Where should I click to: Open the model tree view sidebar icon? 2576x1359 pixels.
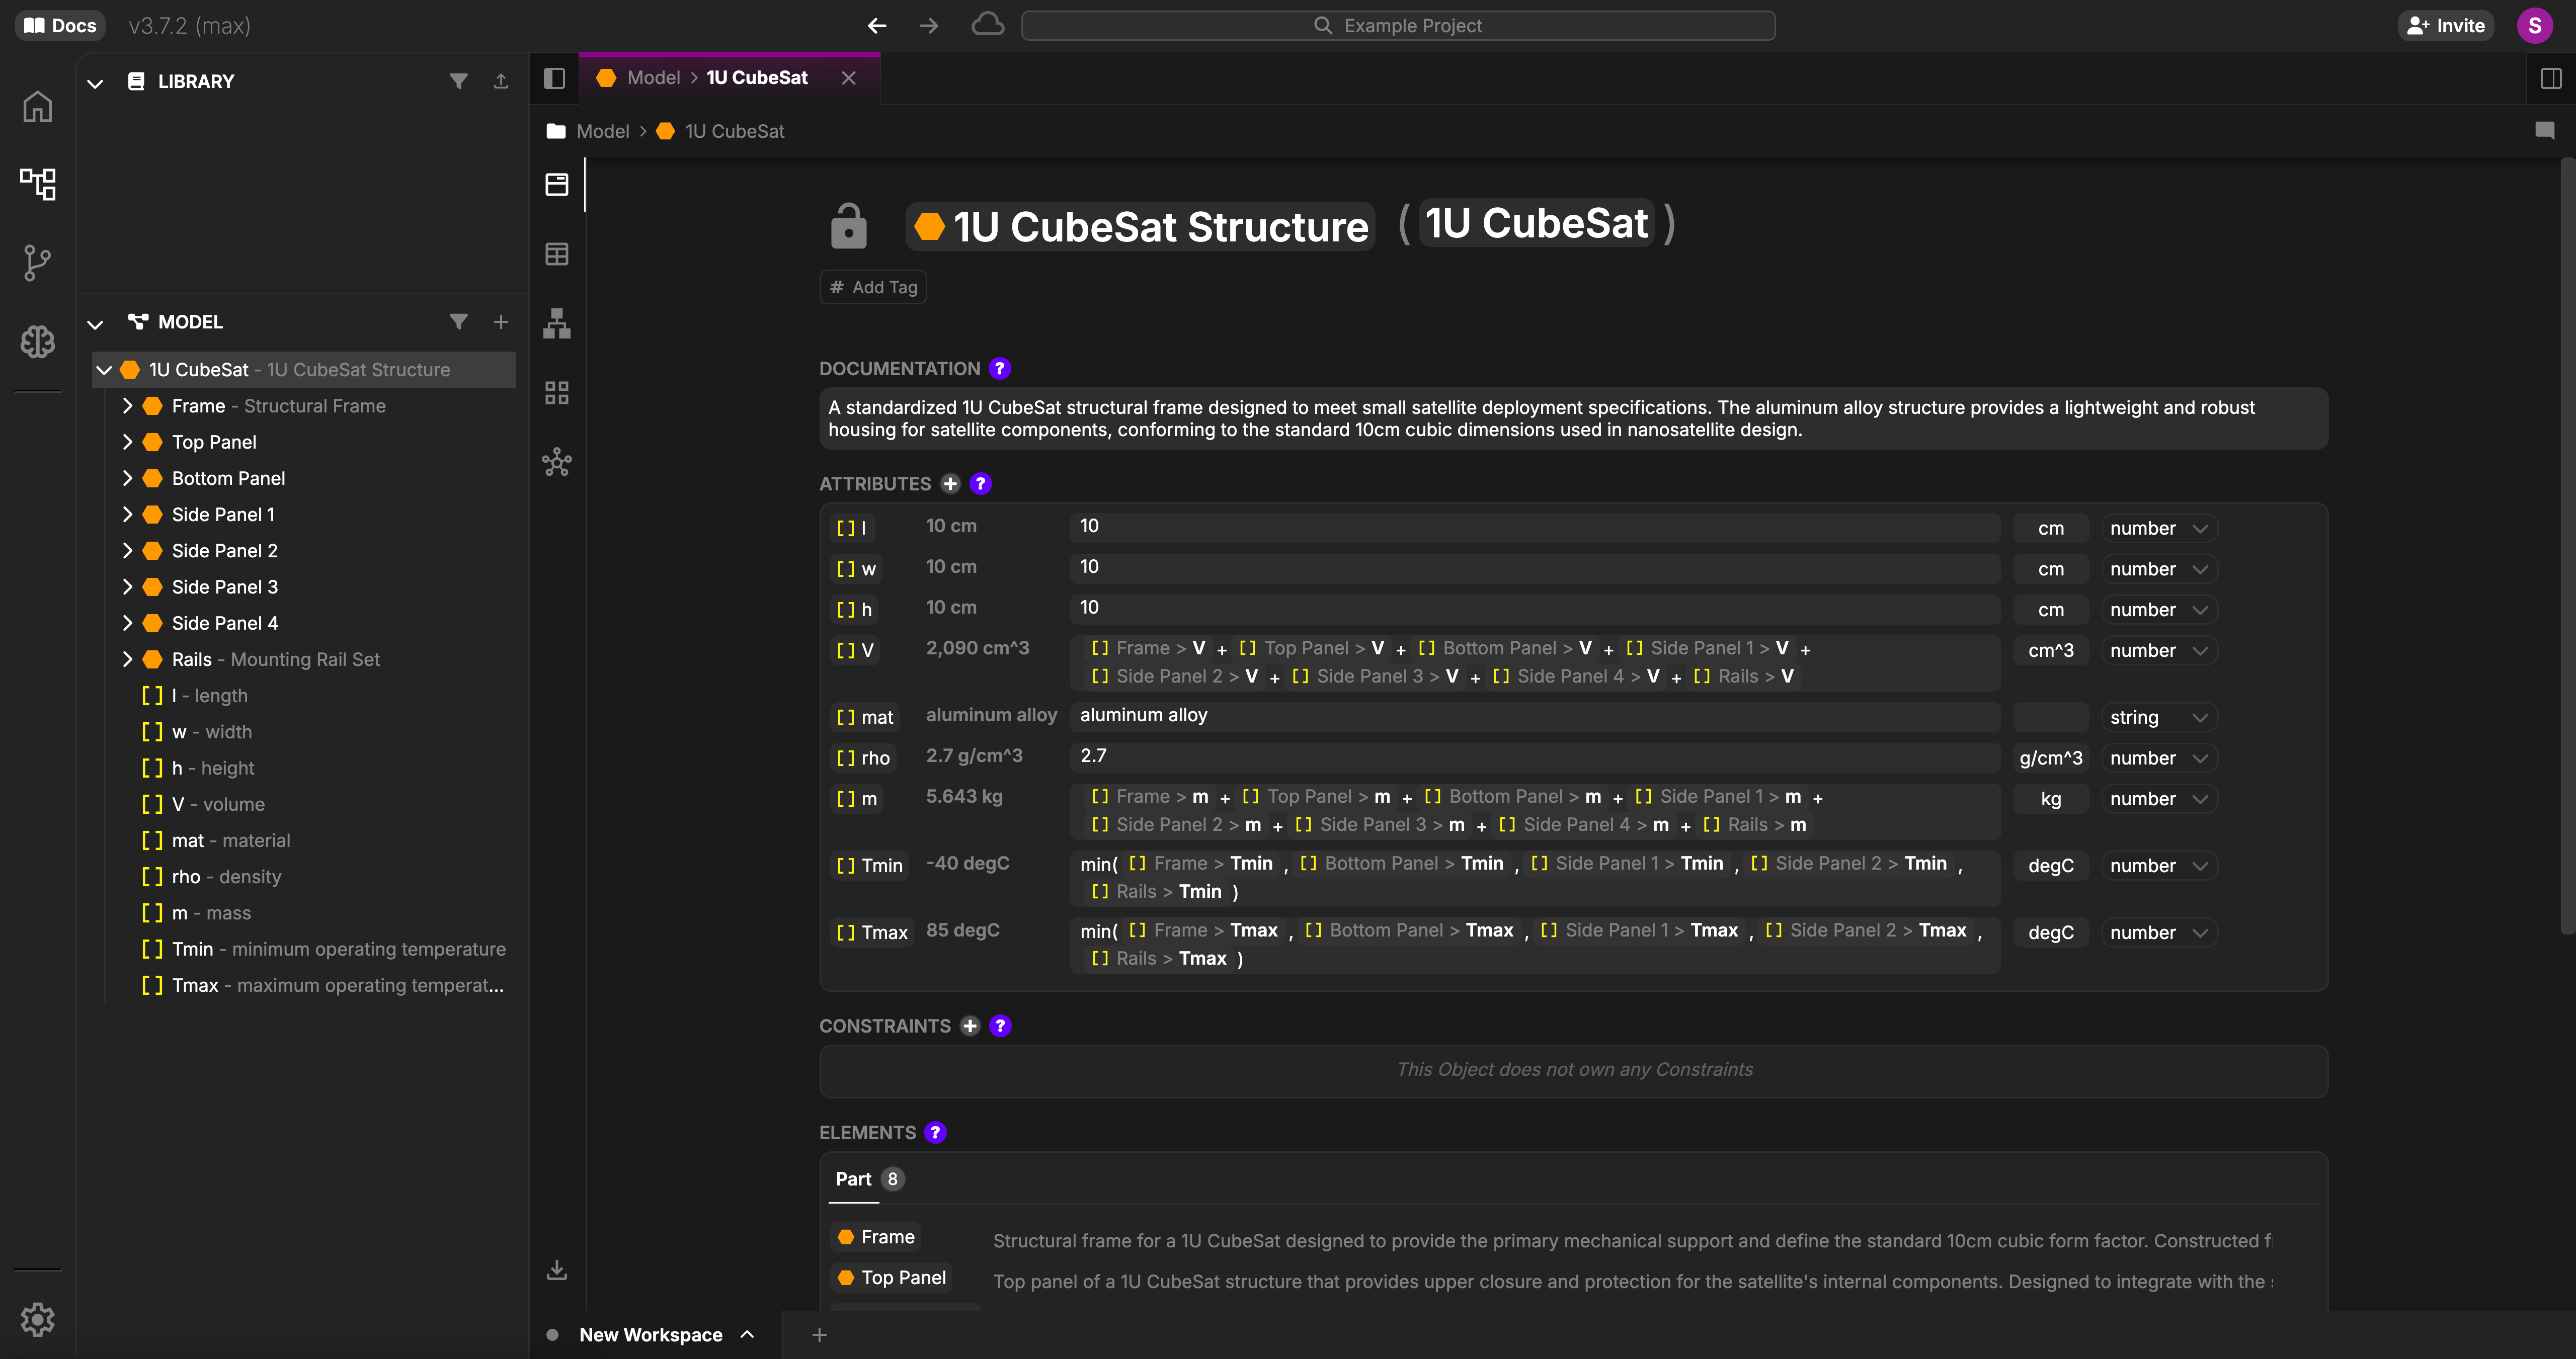tap(38, 184)
